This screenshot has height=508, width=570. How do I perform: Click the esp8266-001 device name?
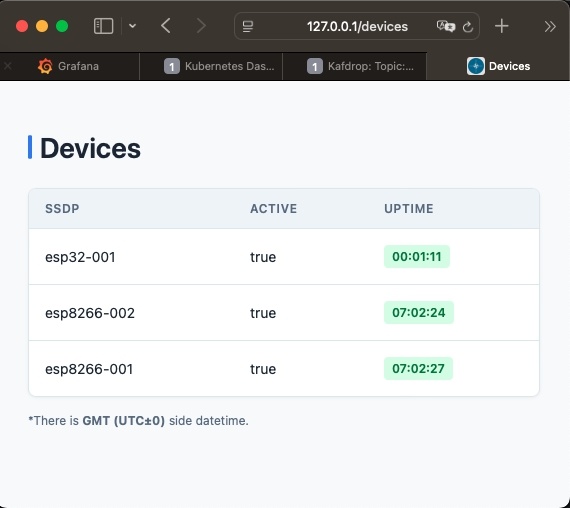click(89, 369)
